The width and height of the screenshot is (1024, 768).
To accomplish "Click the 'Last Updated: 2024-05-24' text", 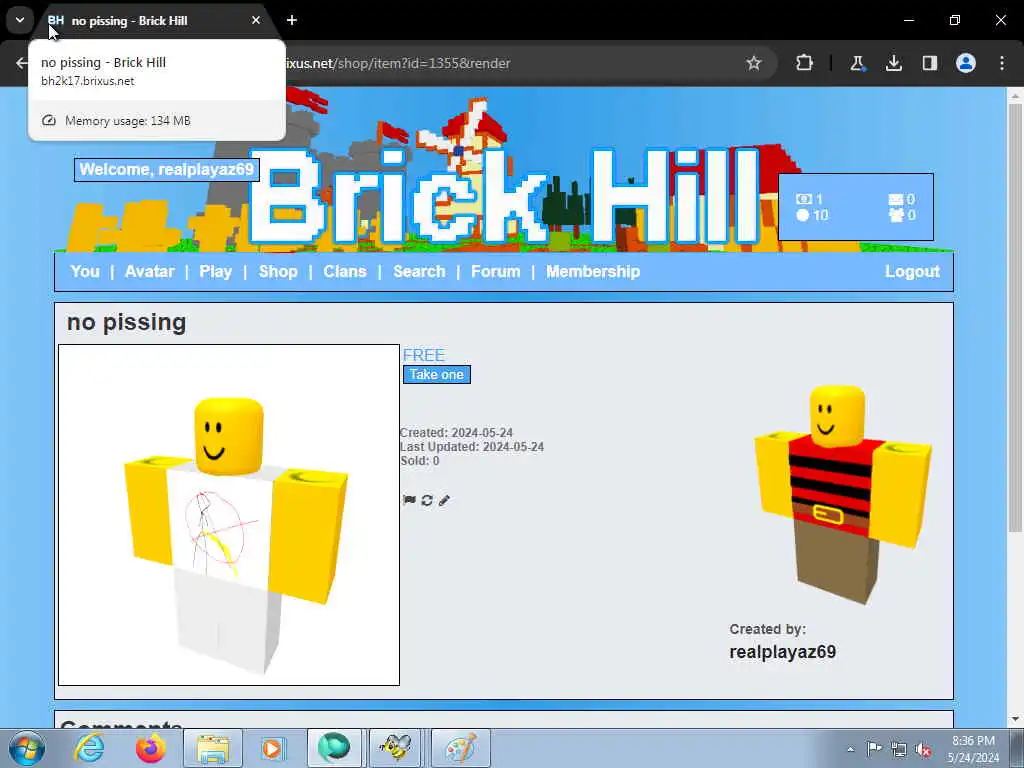I will [x=472, y=447].
